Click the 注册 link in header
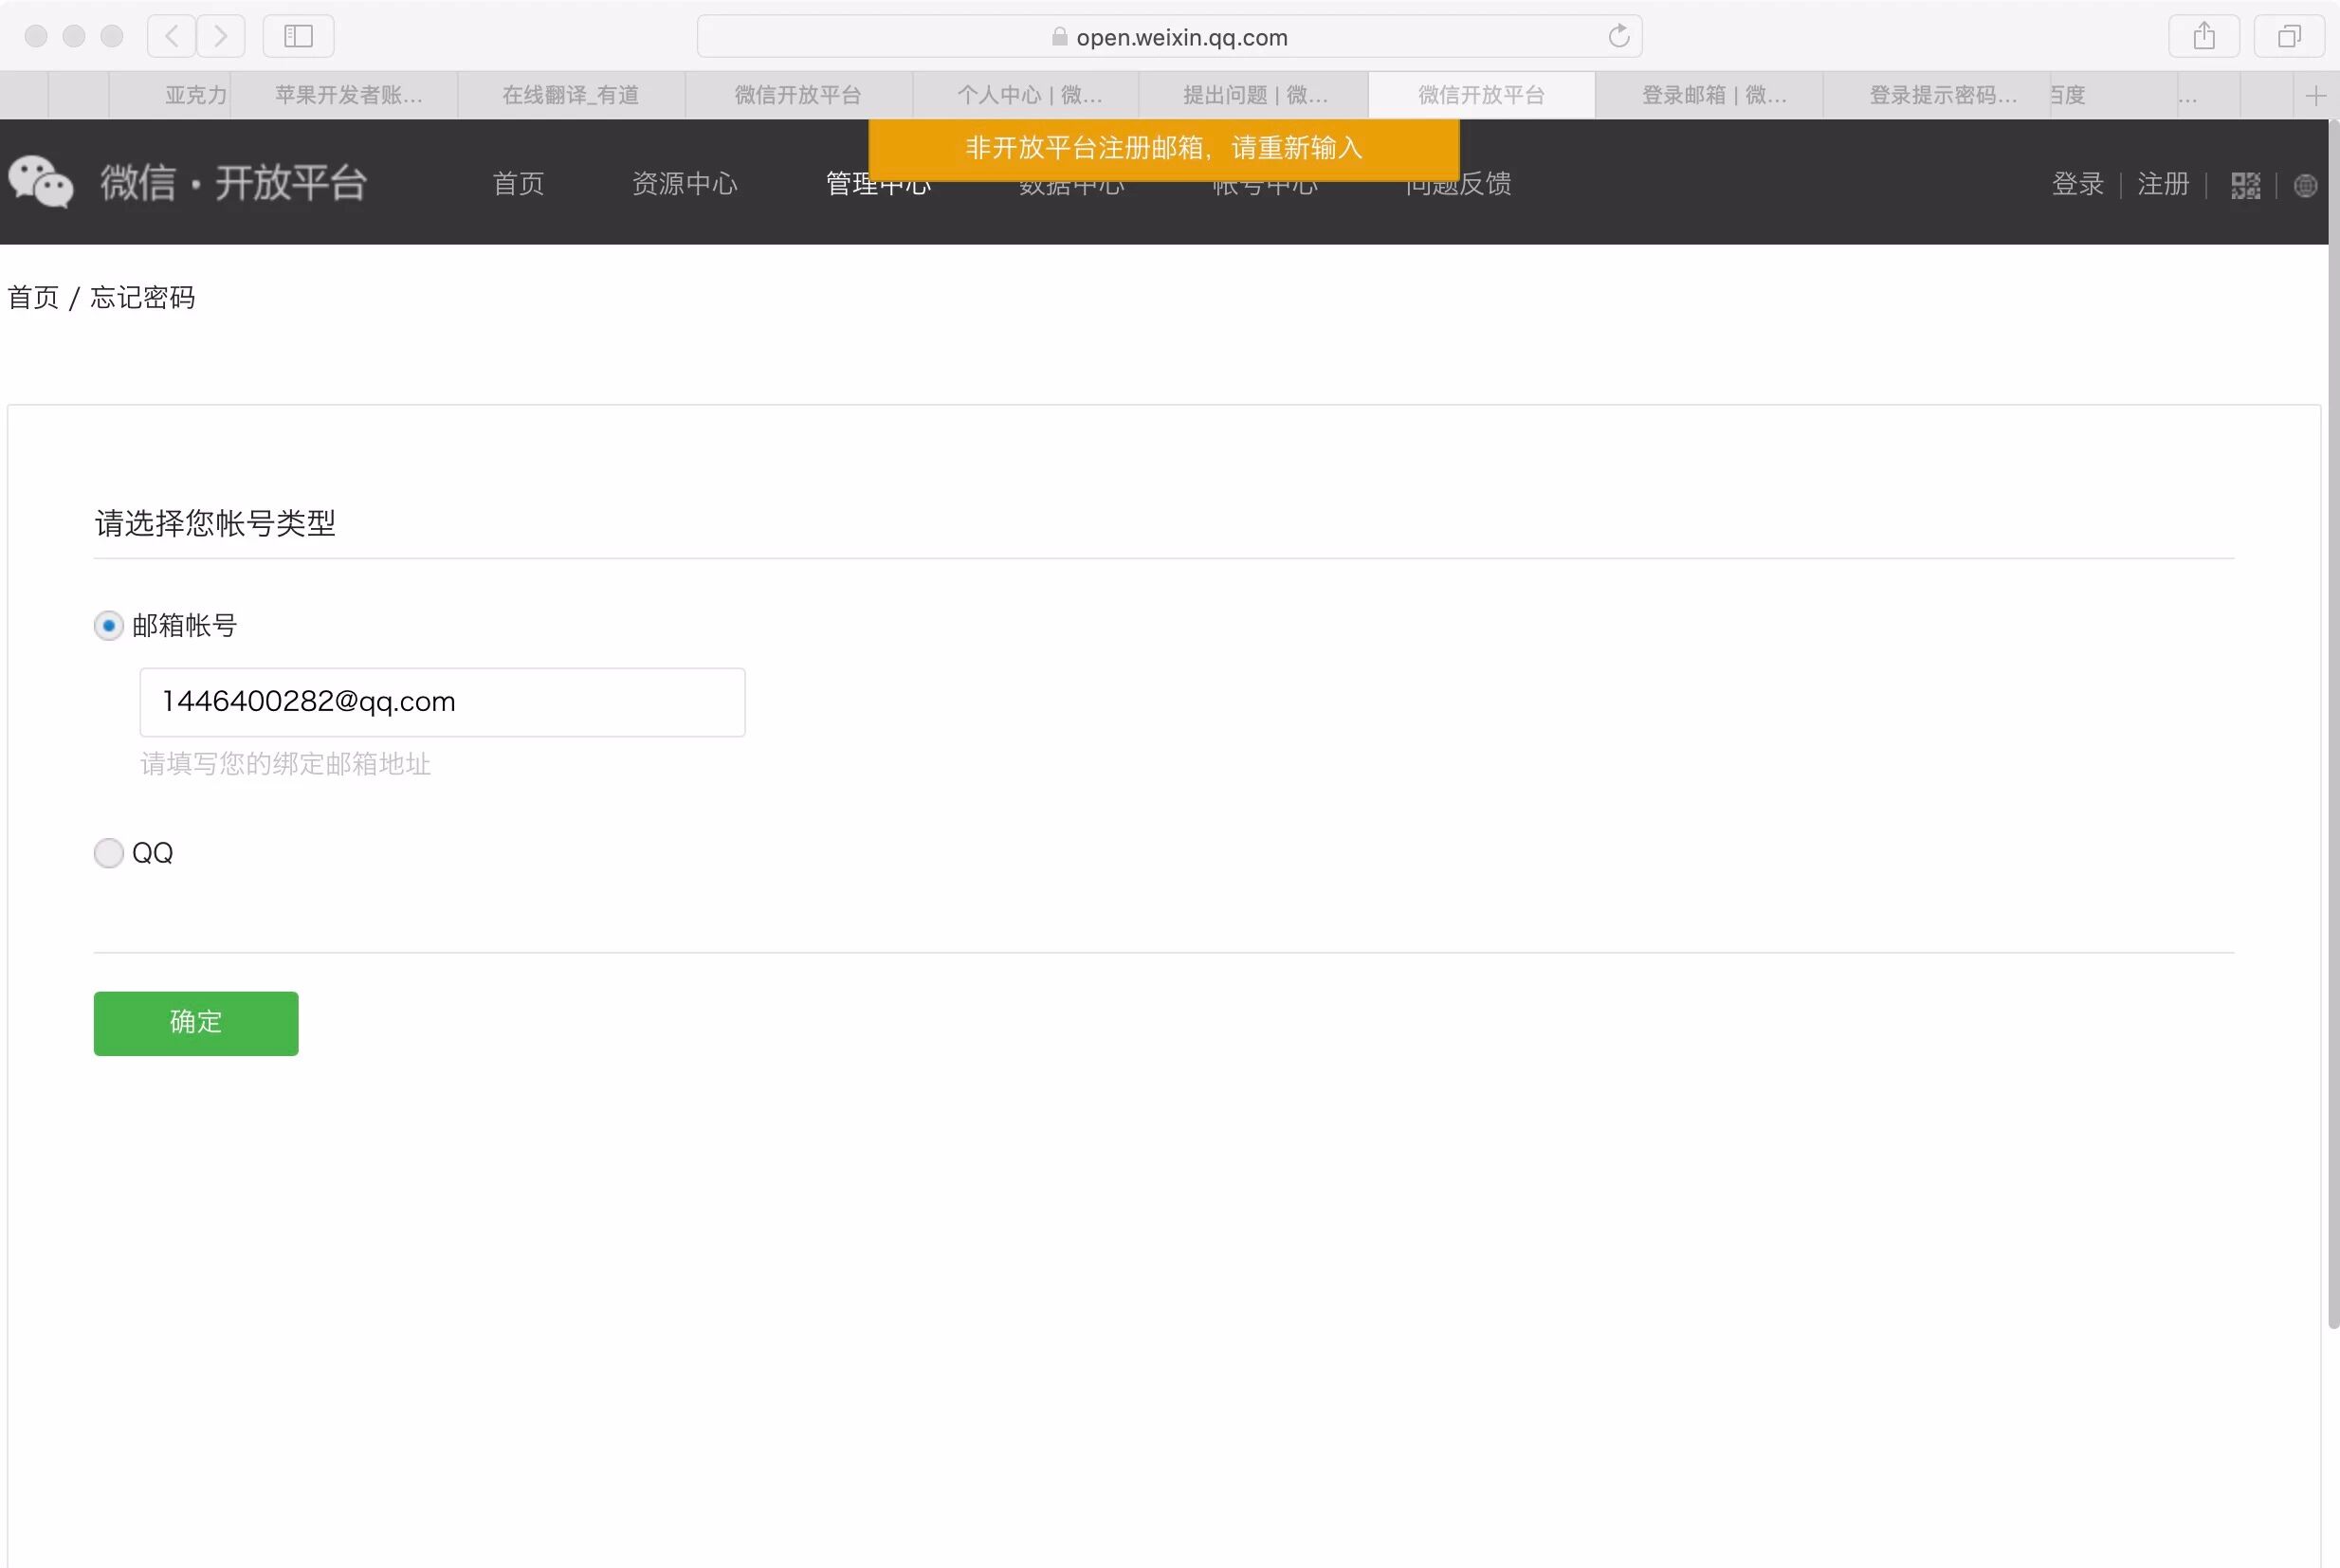The height and width of the screenshot is (1568, 2340). pos(2162,184)
